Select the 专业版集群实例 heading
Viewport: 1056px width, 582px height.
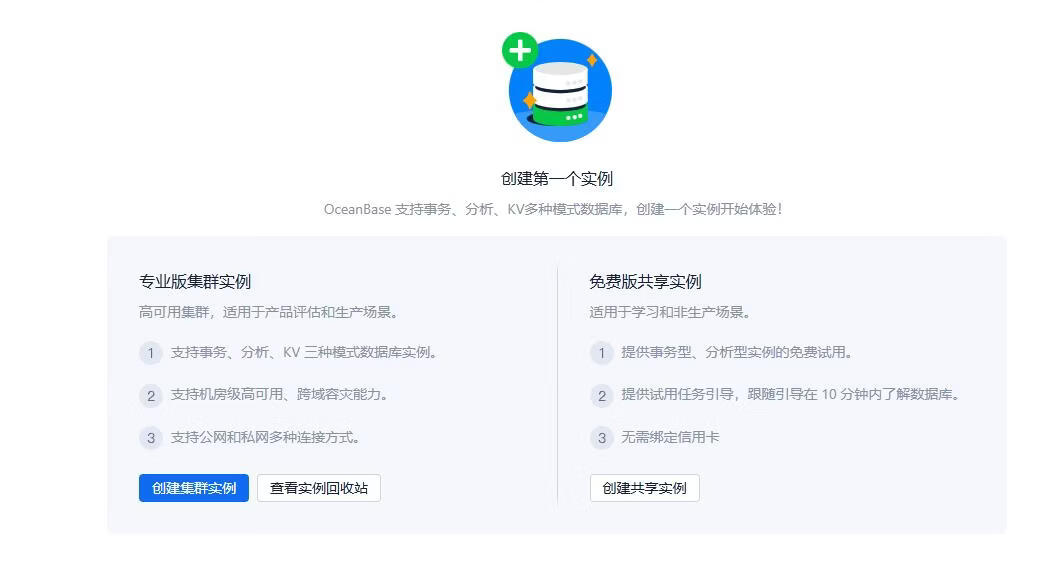pyautogui.click(x=195, y=282)
